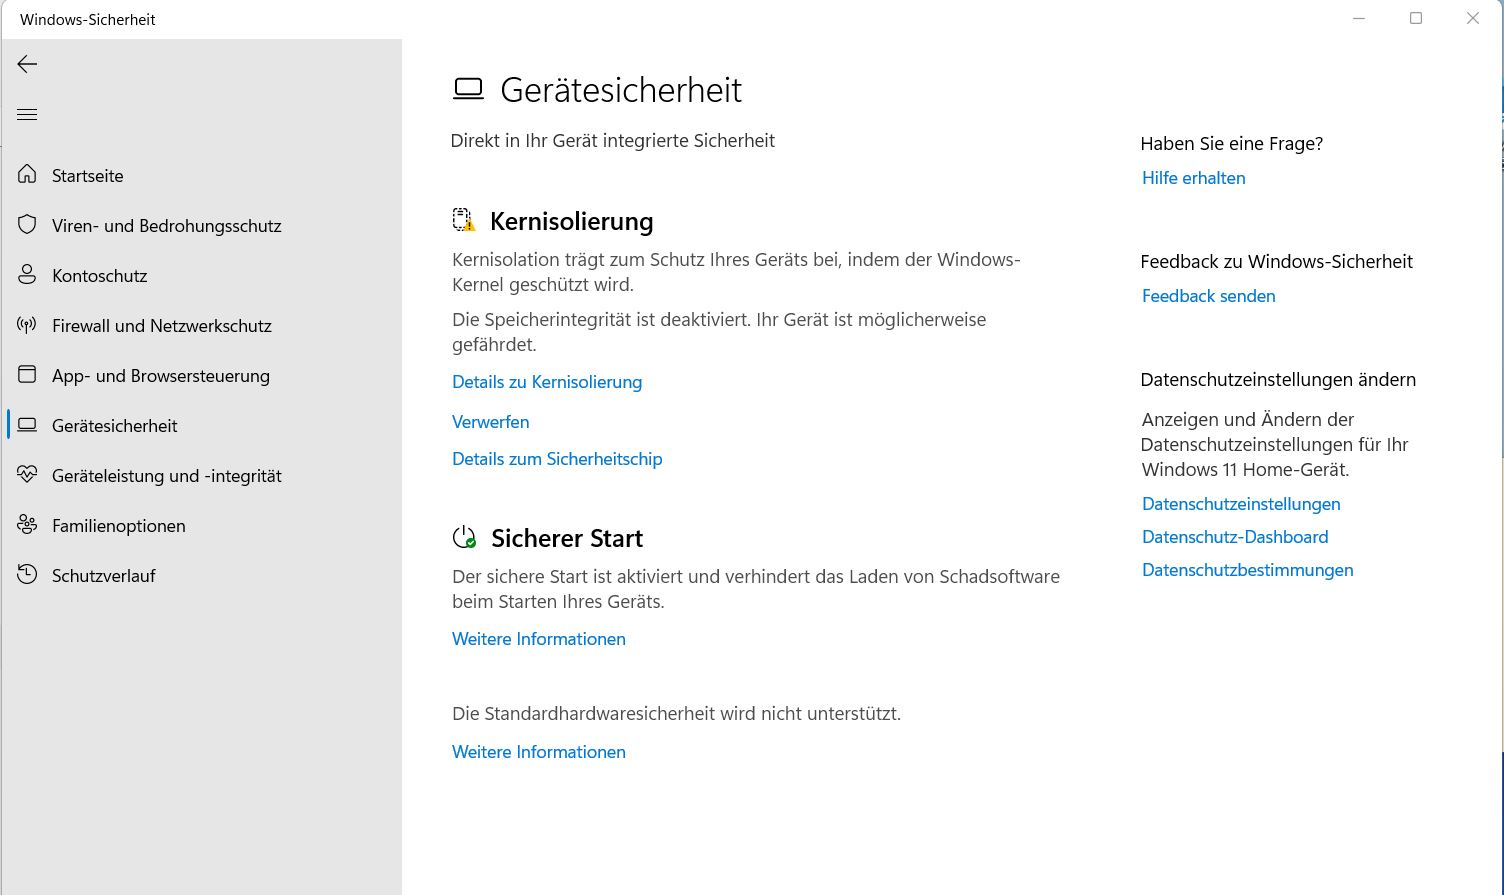Click Feedback senden link
Screen dimensions: 1504x895
(1208, 296)
